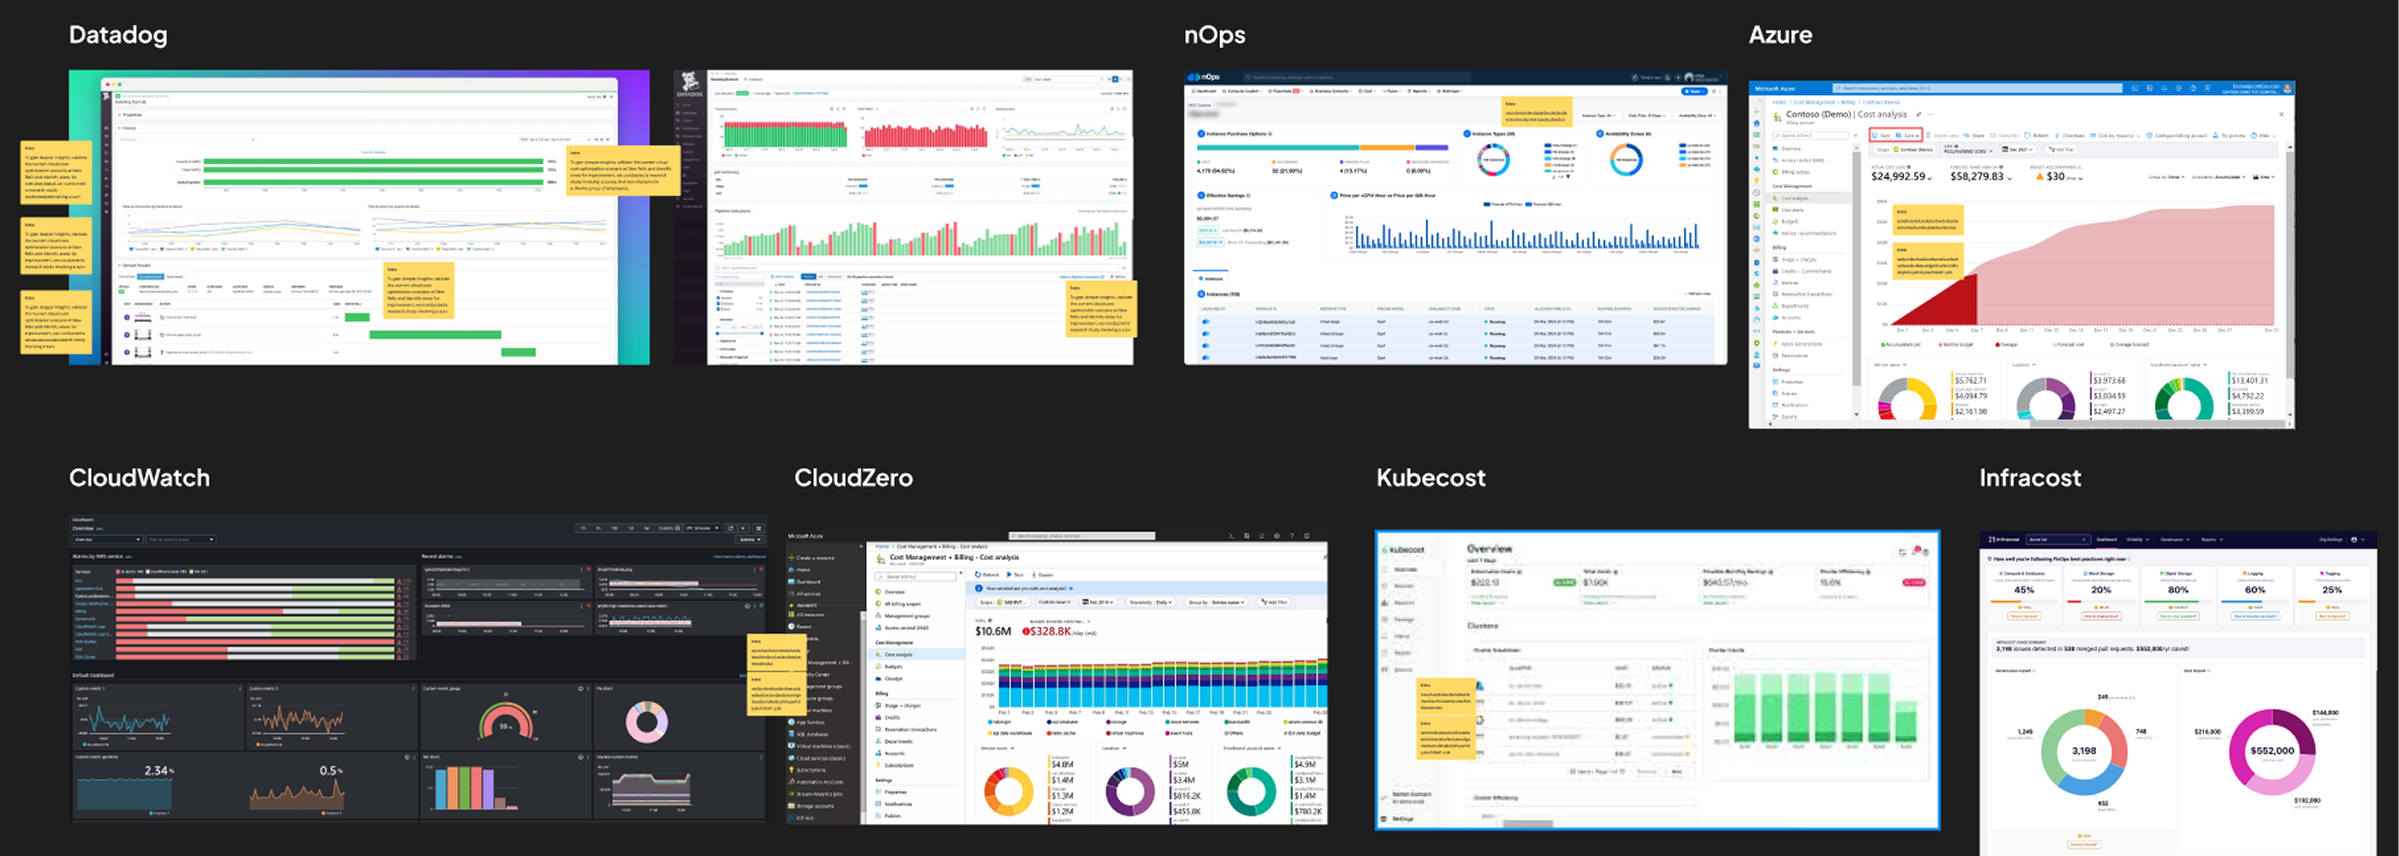Click the $10.6M total in CloudZero screenshot
The image size is (2399, 856).
993,631
